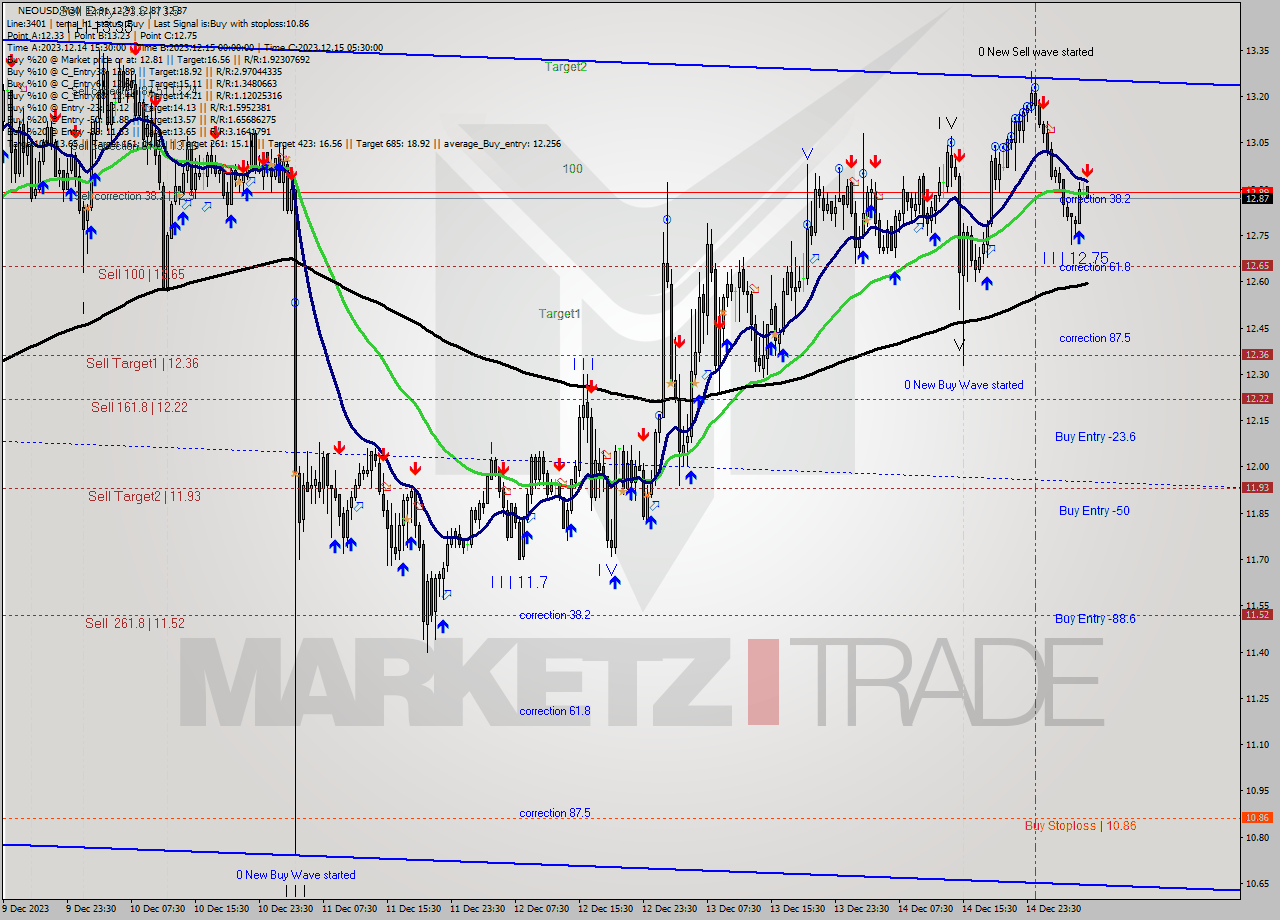This screenshot has width=1280, height=920.
Task: Select 'Buy Entry -50' label
Action: coord(1094,511)
